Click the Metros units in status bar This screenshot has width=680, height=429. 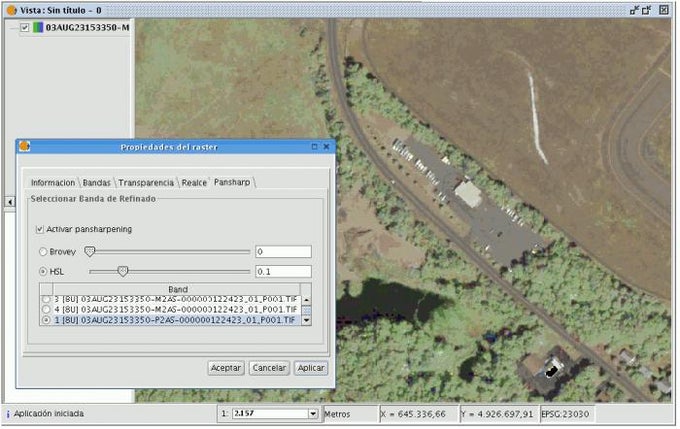click(x=337, y=415)
